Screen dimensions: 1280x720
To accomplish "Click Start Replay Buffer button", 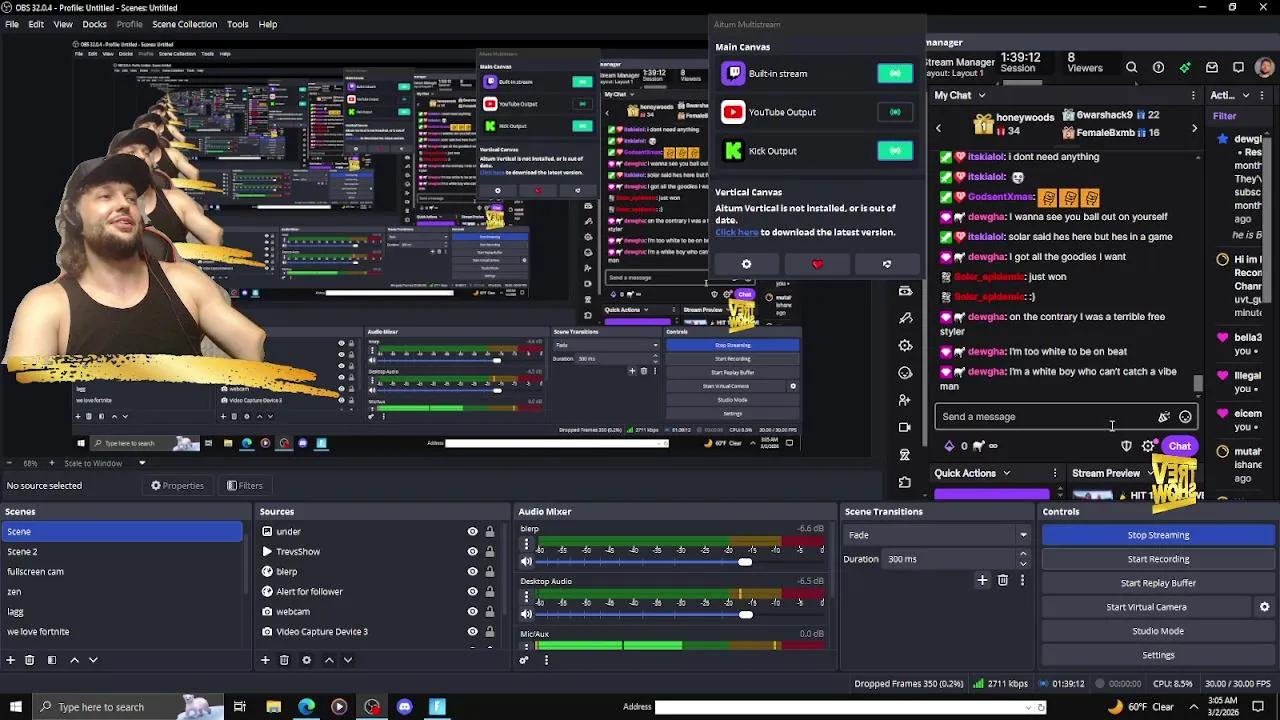I will [x=1158, y=583].
